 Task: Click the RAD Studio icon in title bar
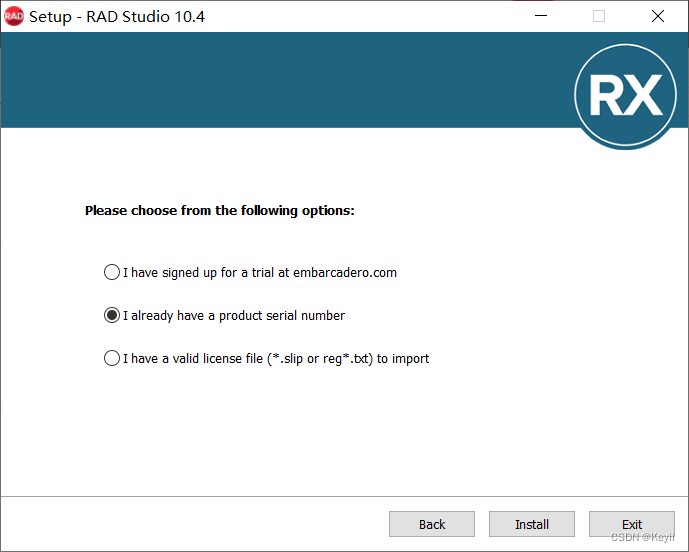click(14, 16)
